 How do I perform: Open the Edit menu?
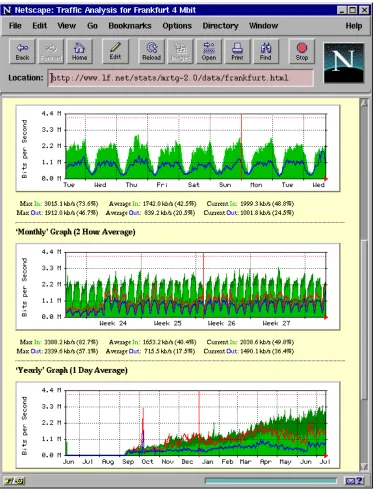[40, 26]
